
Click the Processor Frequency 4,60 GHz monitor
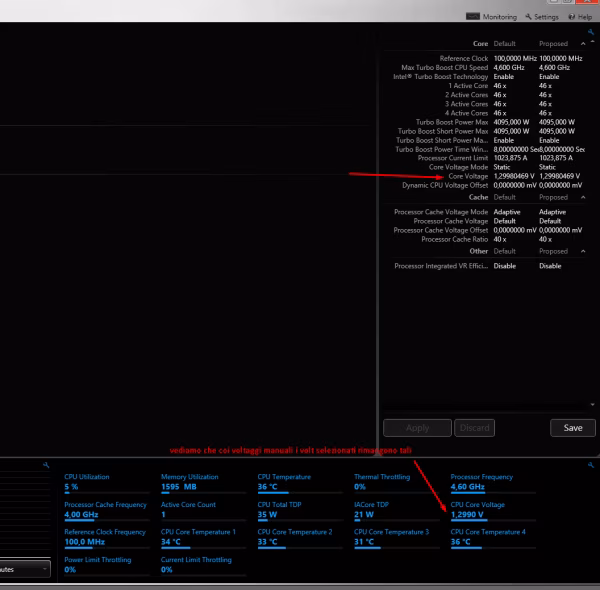(x=493, y=483)
